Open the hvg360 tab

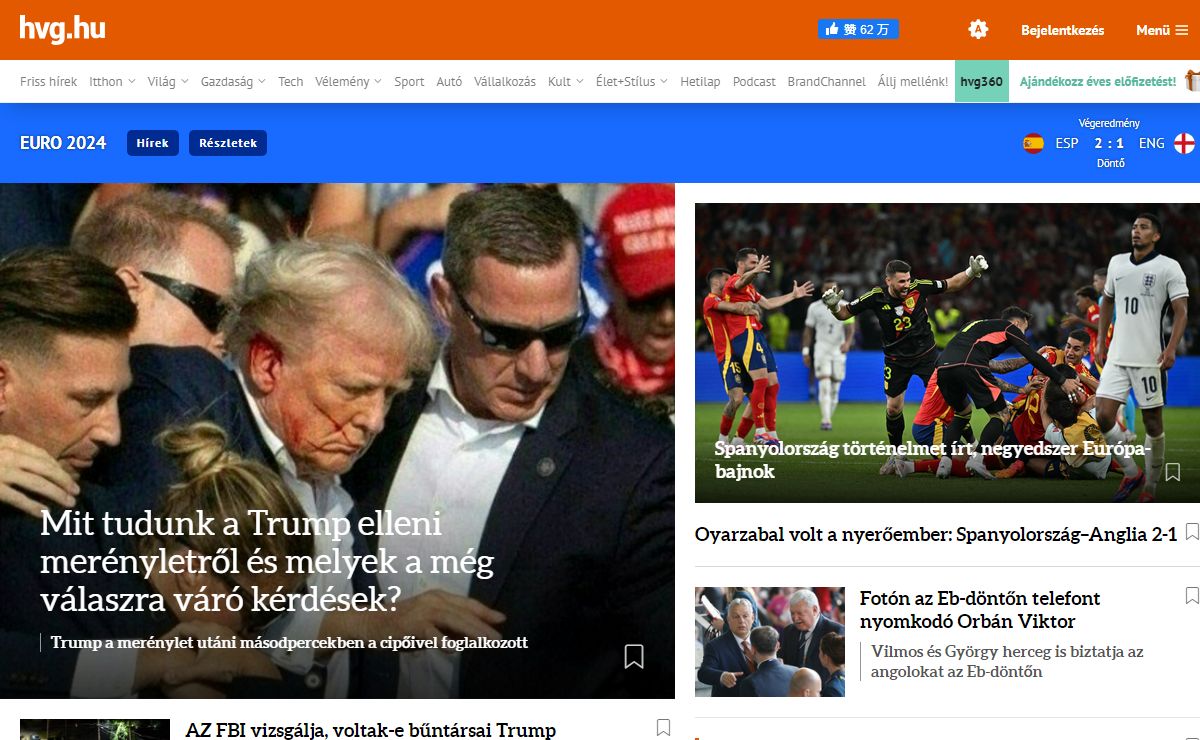[x=982, y=81]
